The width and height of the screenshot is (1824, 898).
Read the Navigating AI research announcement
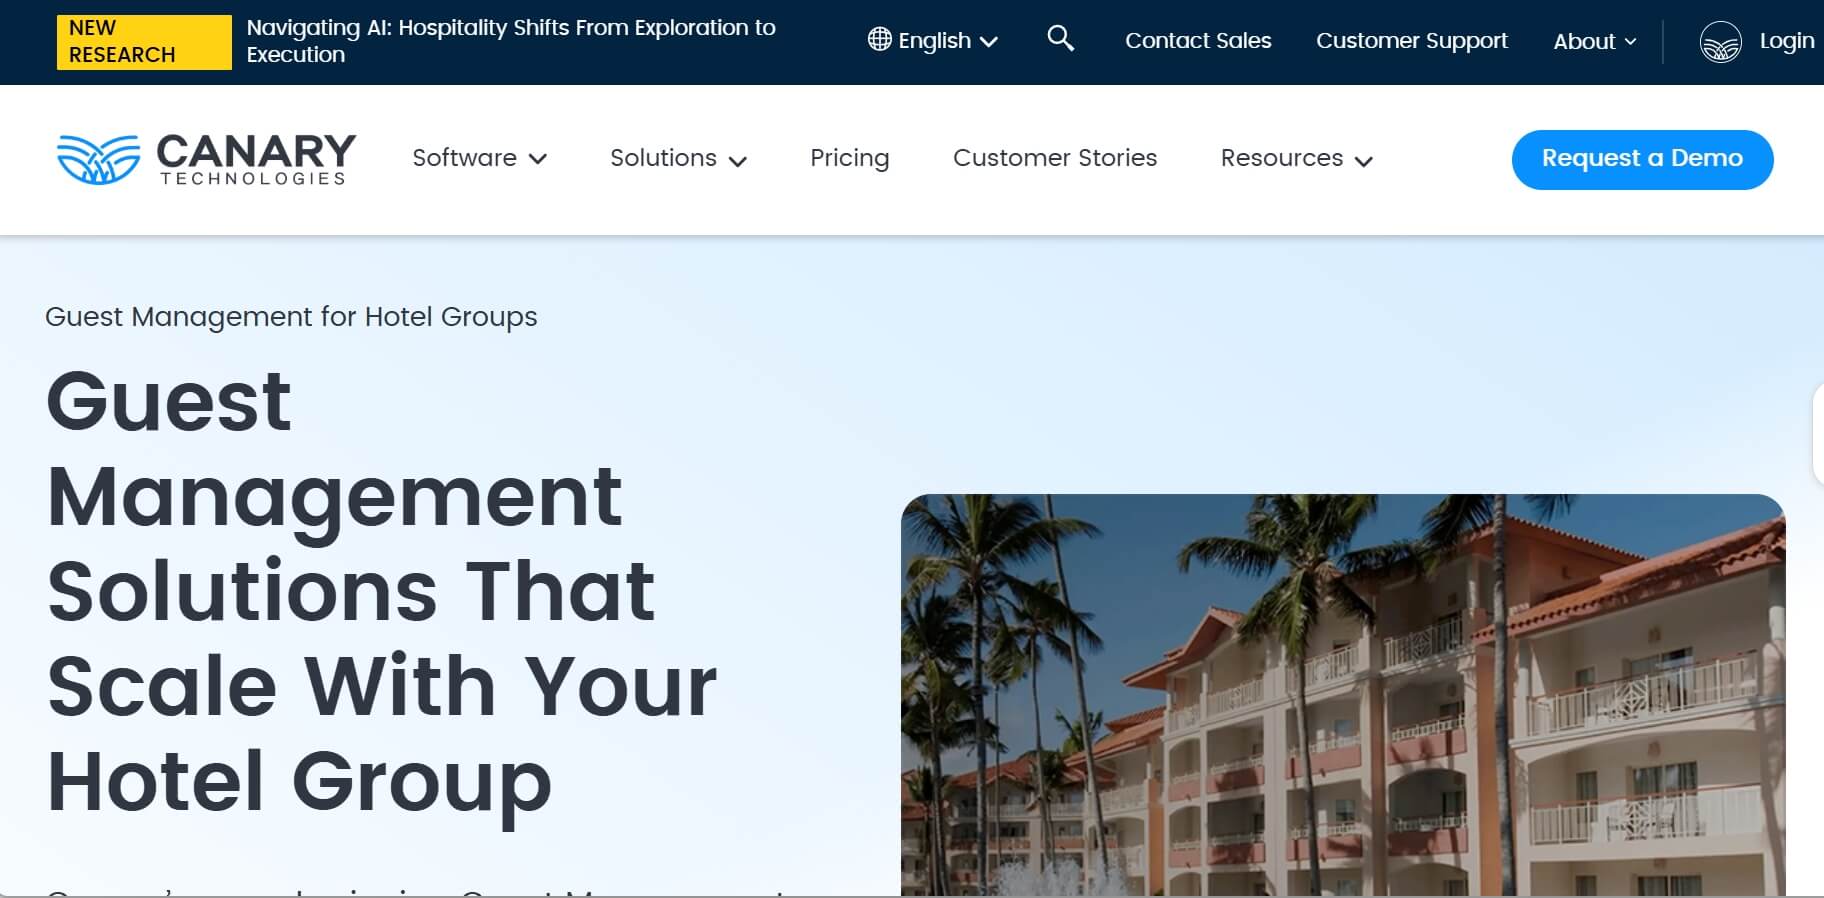click(510, 41)
